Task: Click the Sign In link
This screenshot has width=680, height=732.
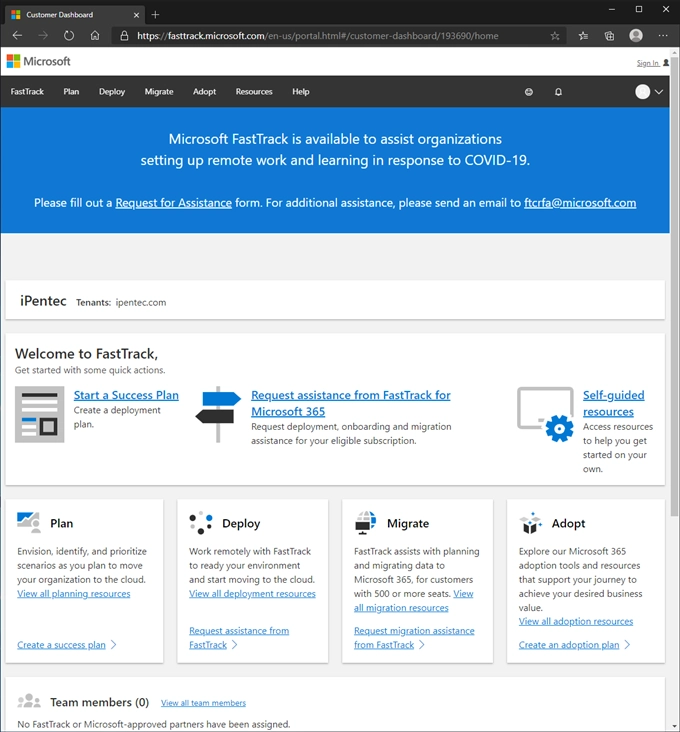Action: point(648,63)
